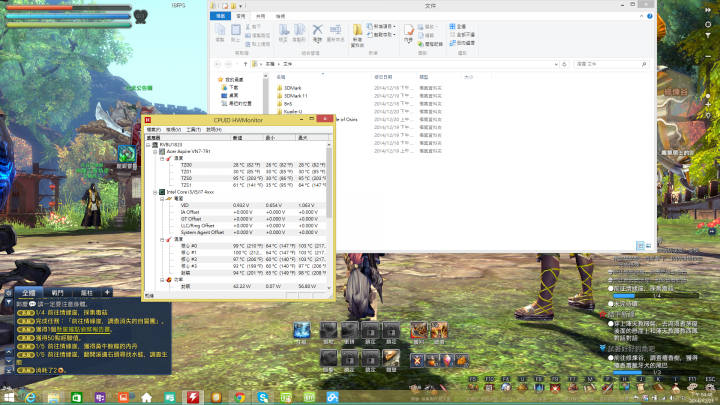
Task: Click the HWMonitor vertical scrollbar thumb
Action: [x=329, y=183]
